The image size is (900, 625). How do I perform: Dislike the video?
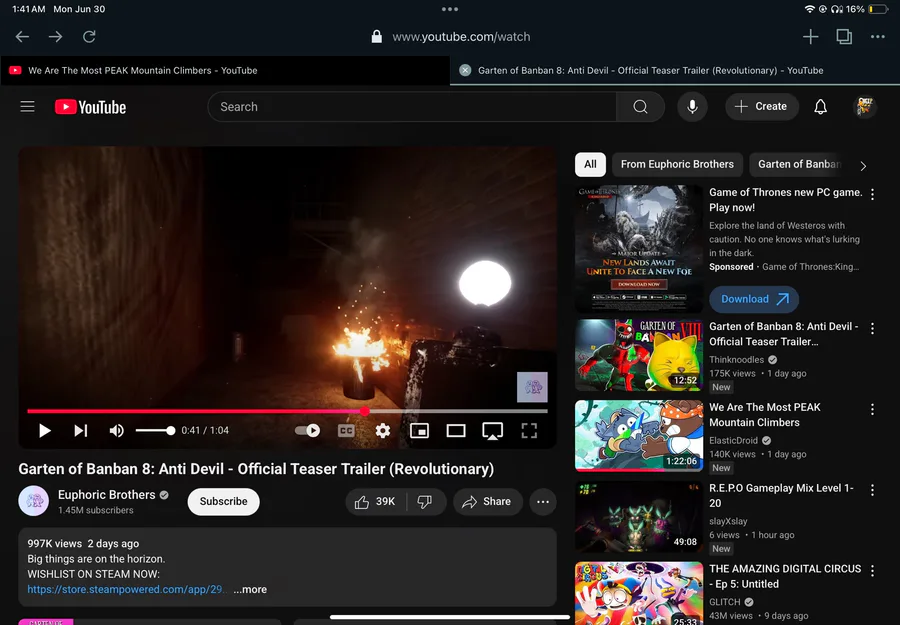[425, 502]
